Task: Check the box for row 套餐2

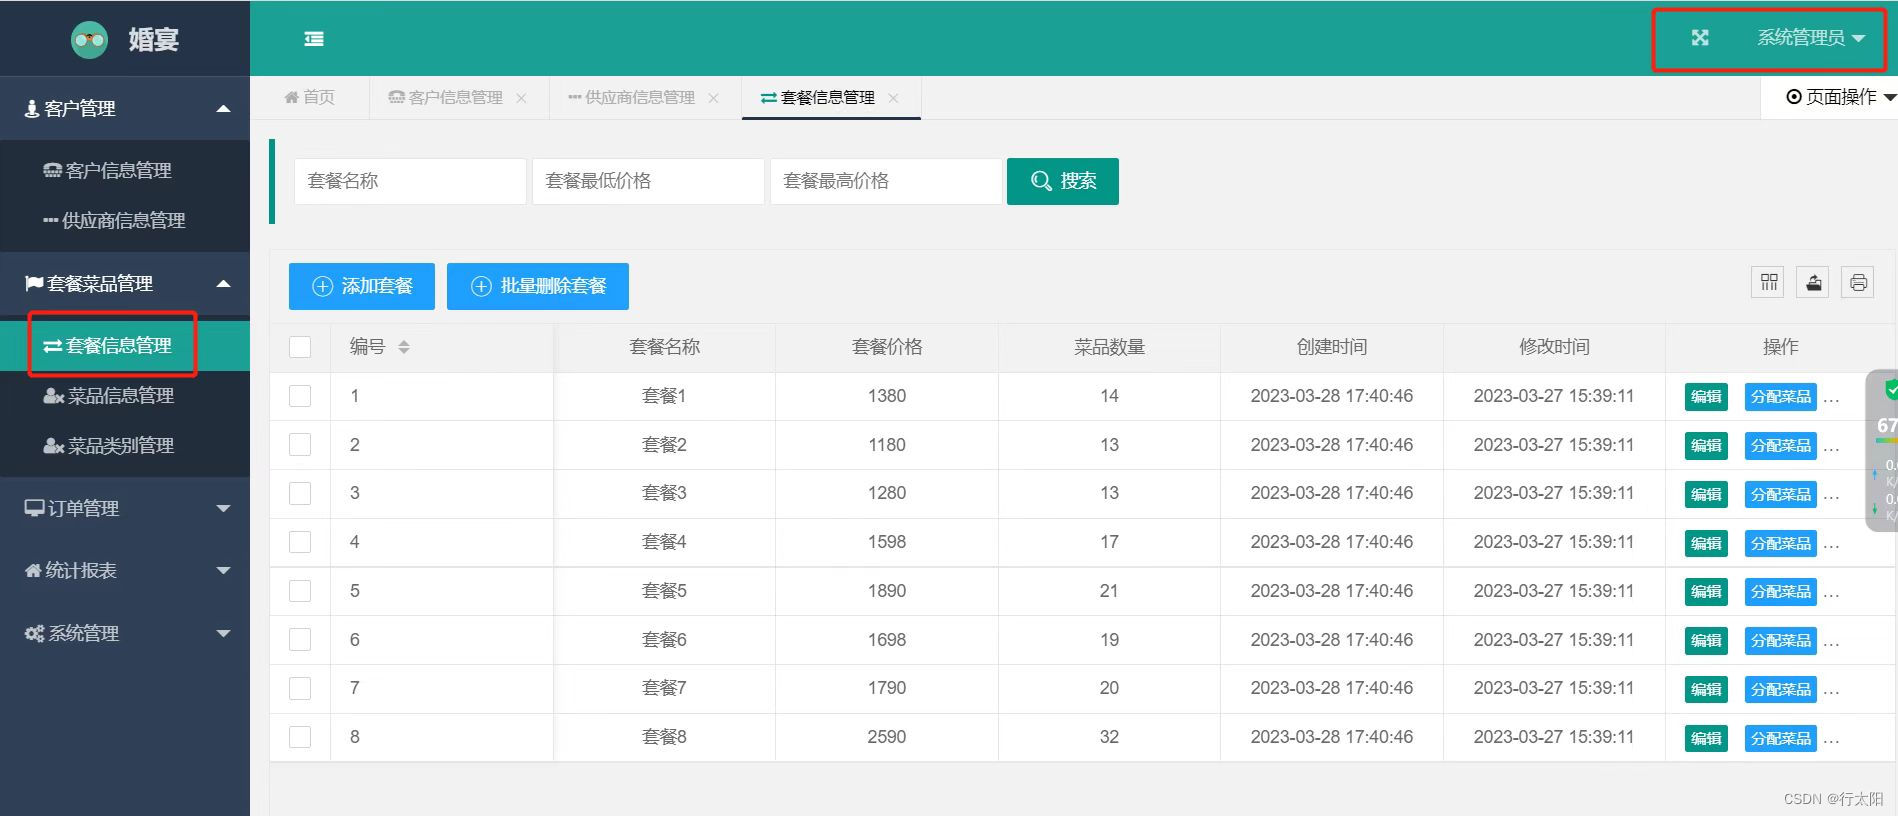Action: tap(300, 445)
